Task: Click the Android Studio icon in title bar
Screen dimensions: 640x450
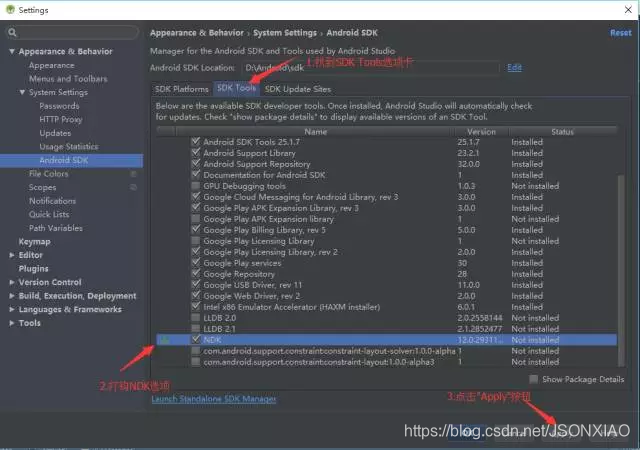Action: click(x=10, y=9)
